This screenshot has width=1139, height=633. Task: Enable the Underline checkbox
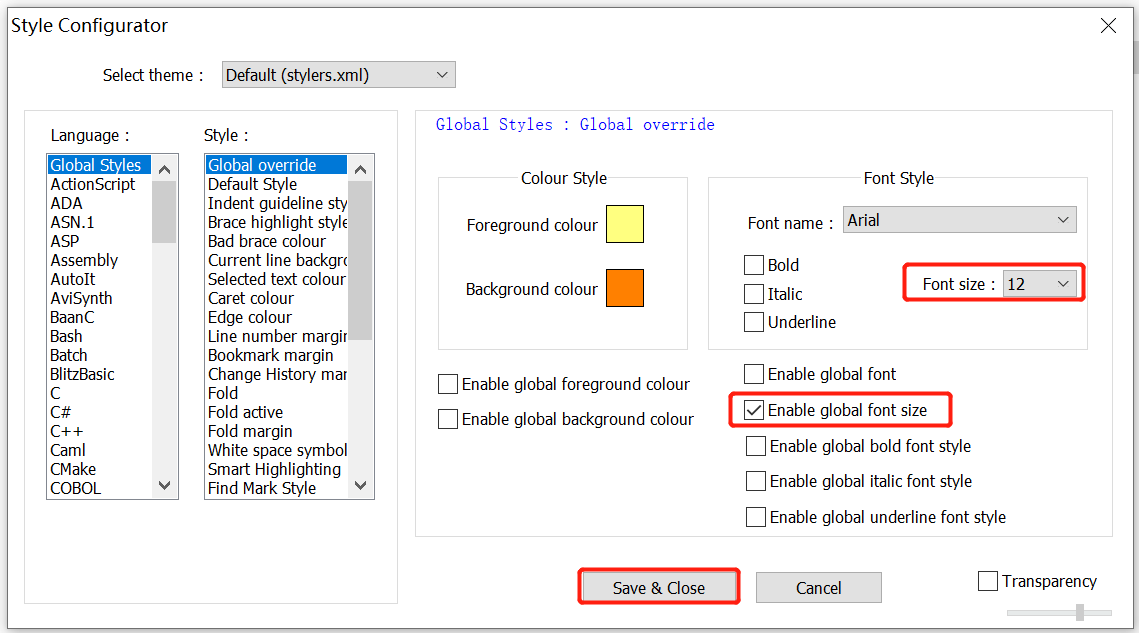(756, 321)
